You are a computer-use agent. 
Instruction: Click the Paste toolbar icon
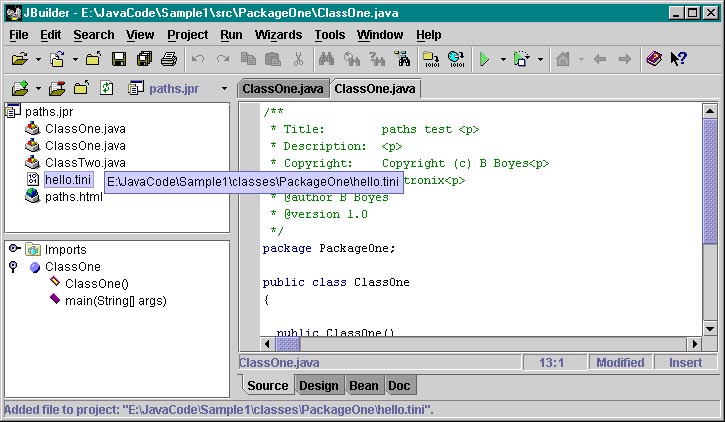click(x=272, y=60)
